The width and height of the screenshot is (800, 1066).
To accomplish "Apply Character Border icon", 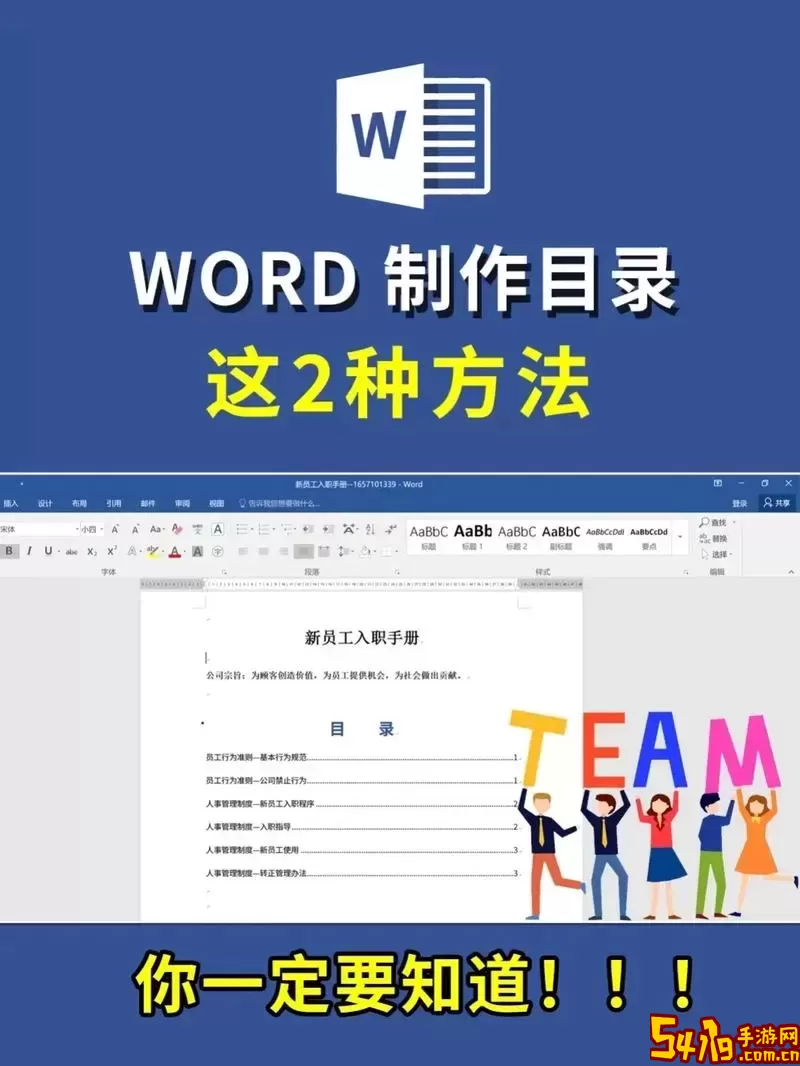I will click(x=218, y=530).
